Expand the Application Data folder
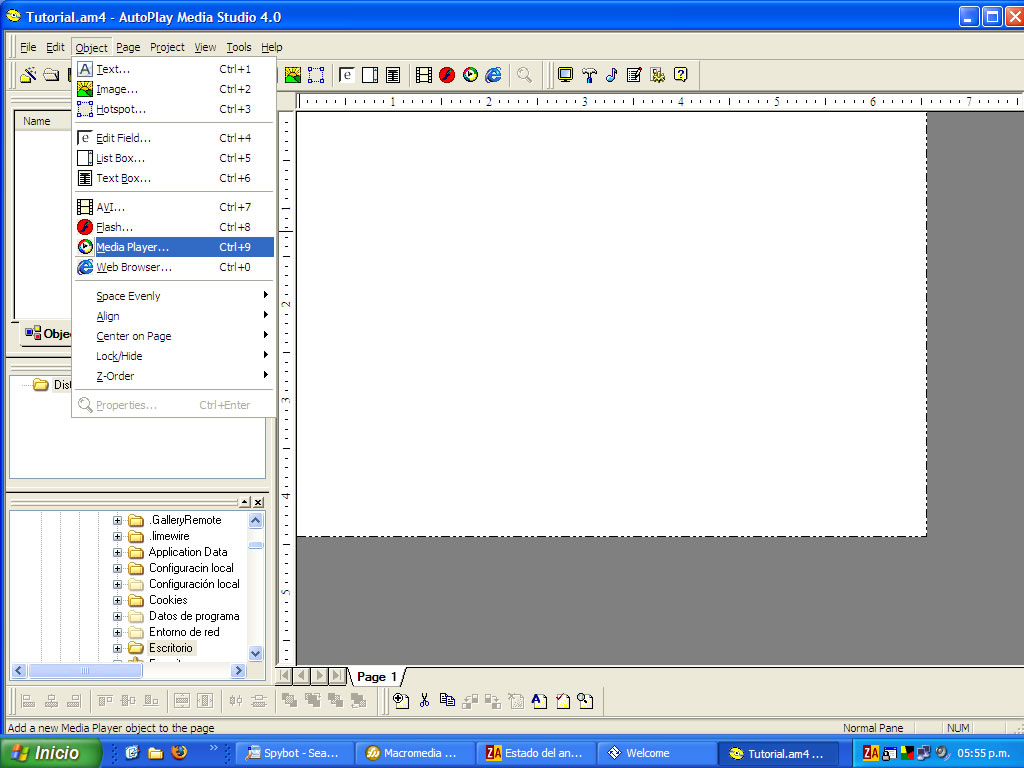The image size is (1024, 768). pos(118,552)
